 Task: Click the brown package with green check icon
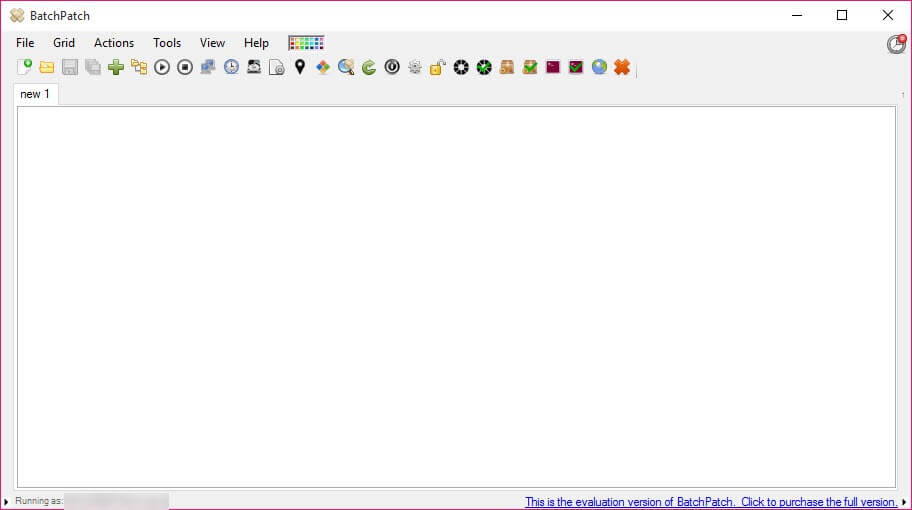(x=530, y=67)
